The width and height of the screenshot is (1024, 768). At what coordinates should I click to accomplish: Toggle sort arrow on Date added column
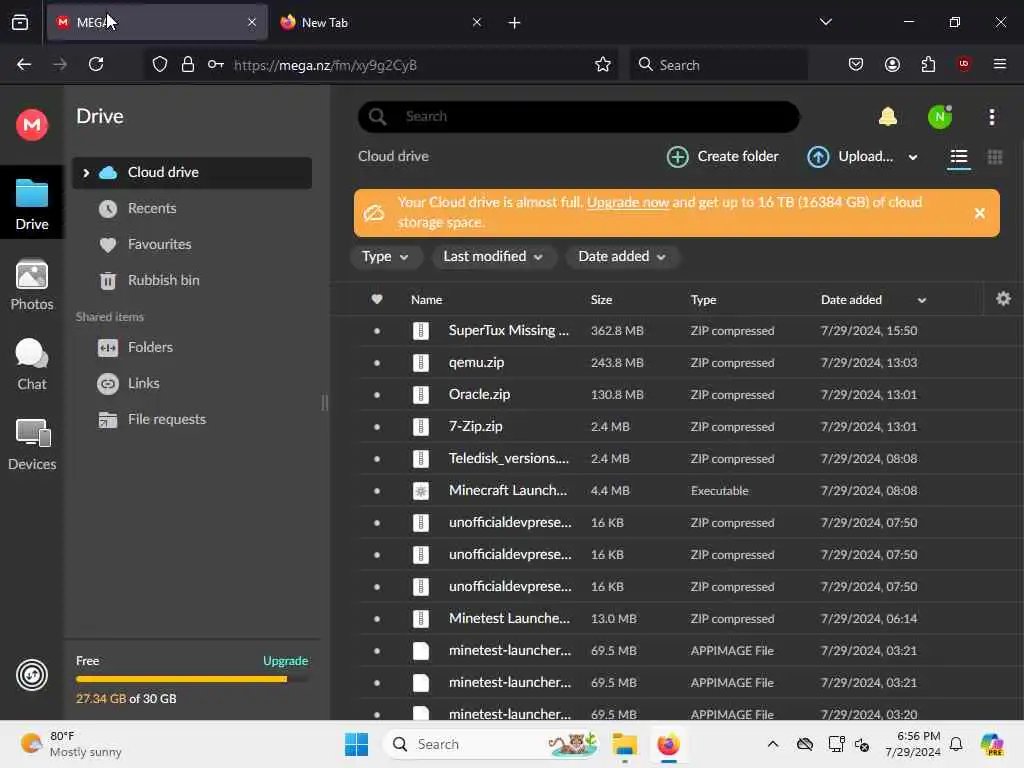921,300
